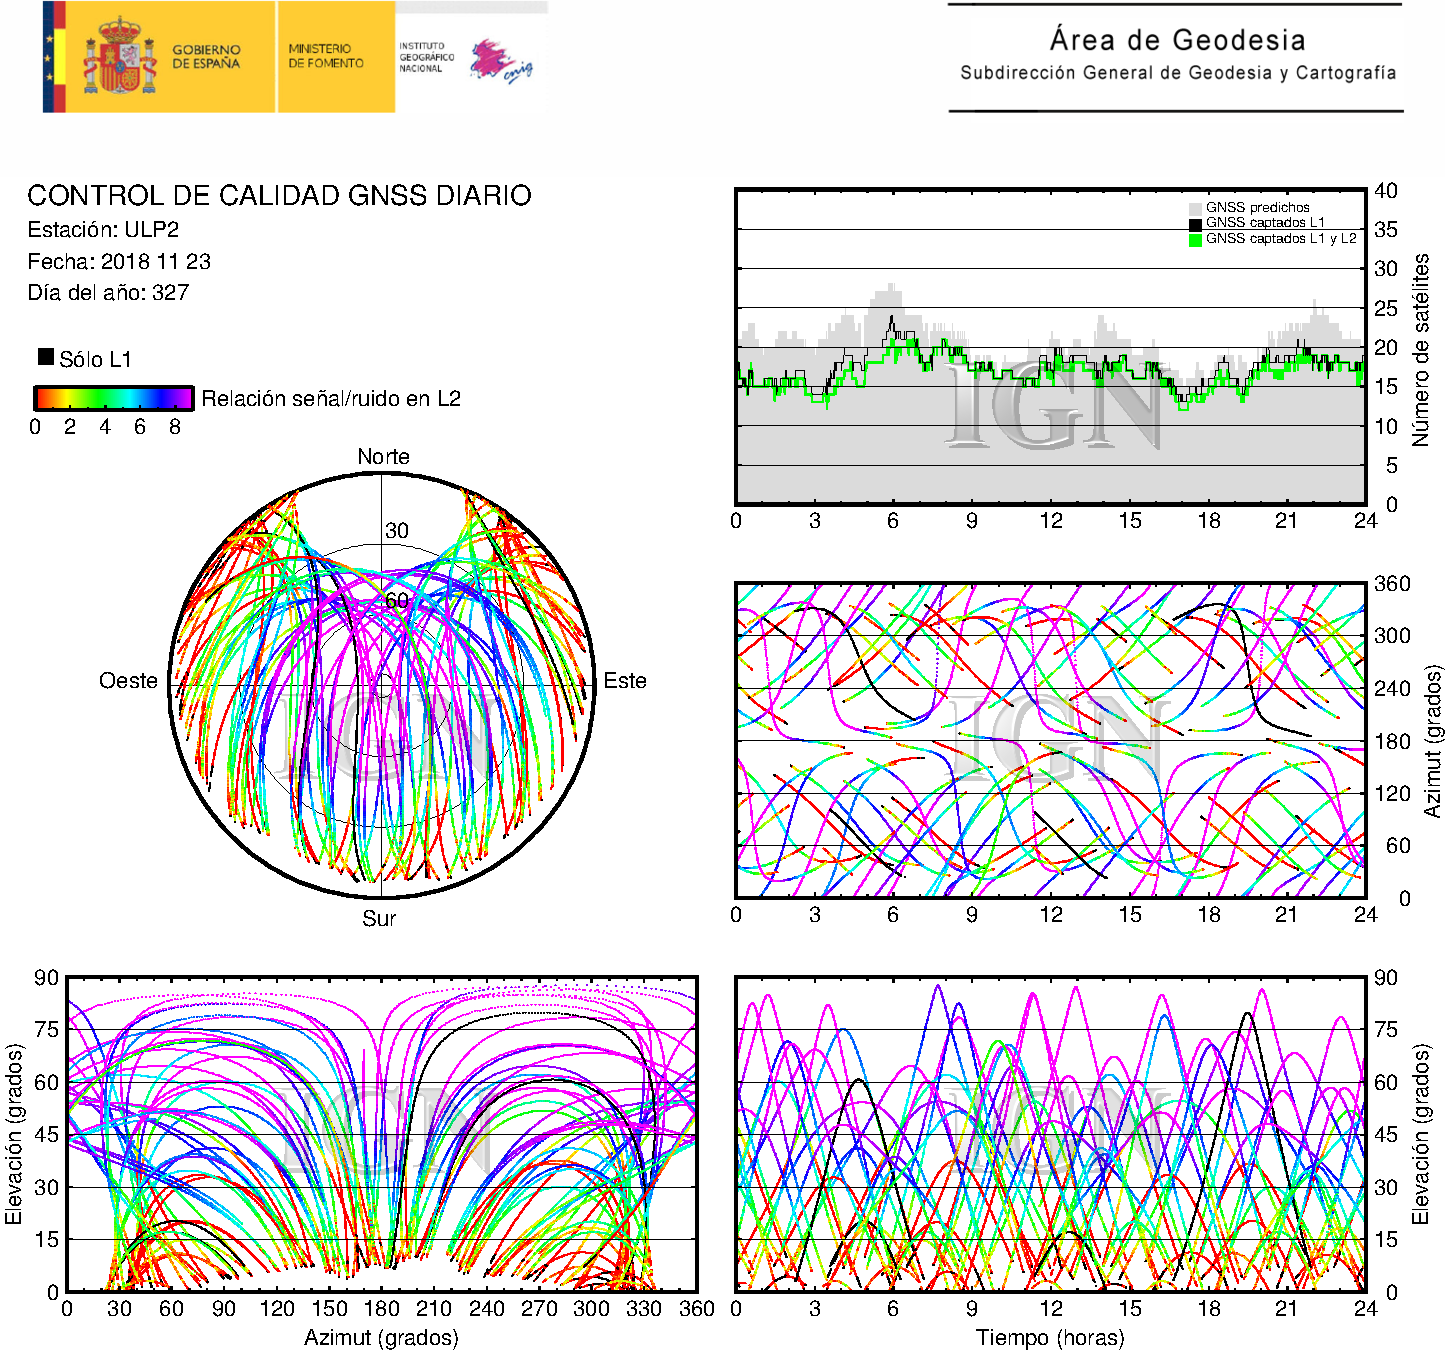Click the Instituto Geográfico Nacional text

(x=425, y=57)
